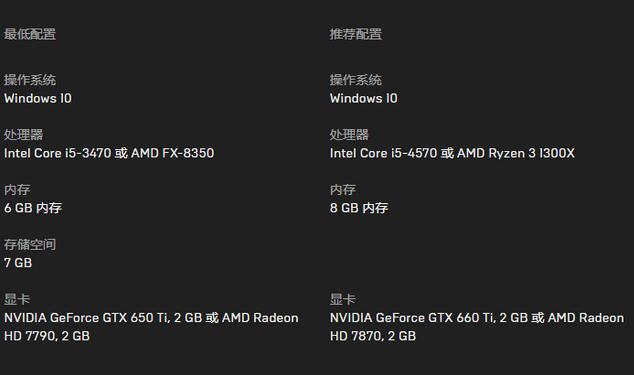
Task: Click the recommended 显卡 label
Action: click(x=343, y=299)
